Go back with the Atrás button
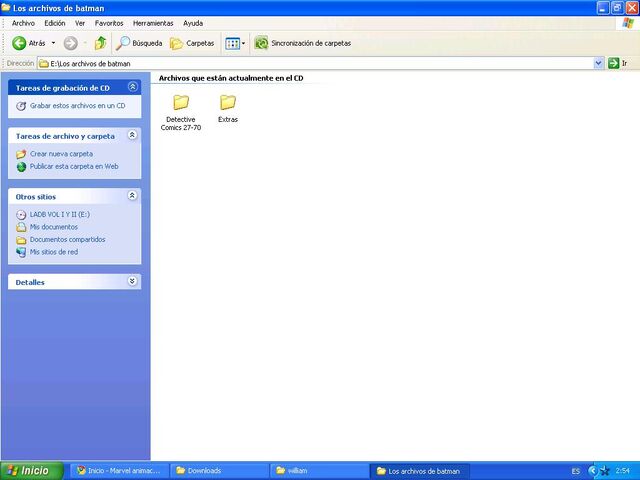The image size is (640, 480). [29, 43]
